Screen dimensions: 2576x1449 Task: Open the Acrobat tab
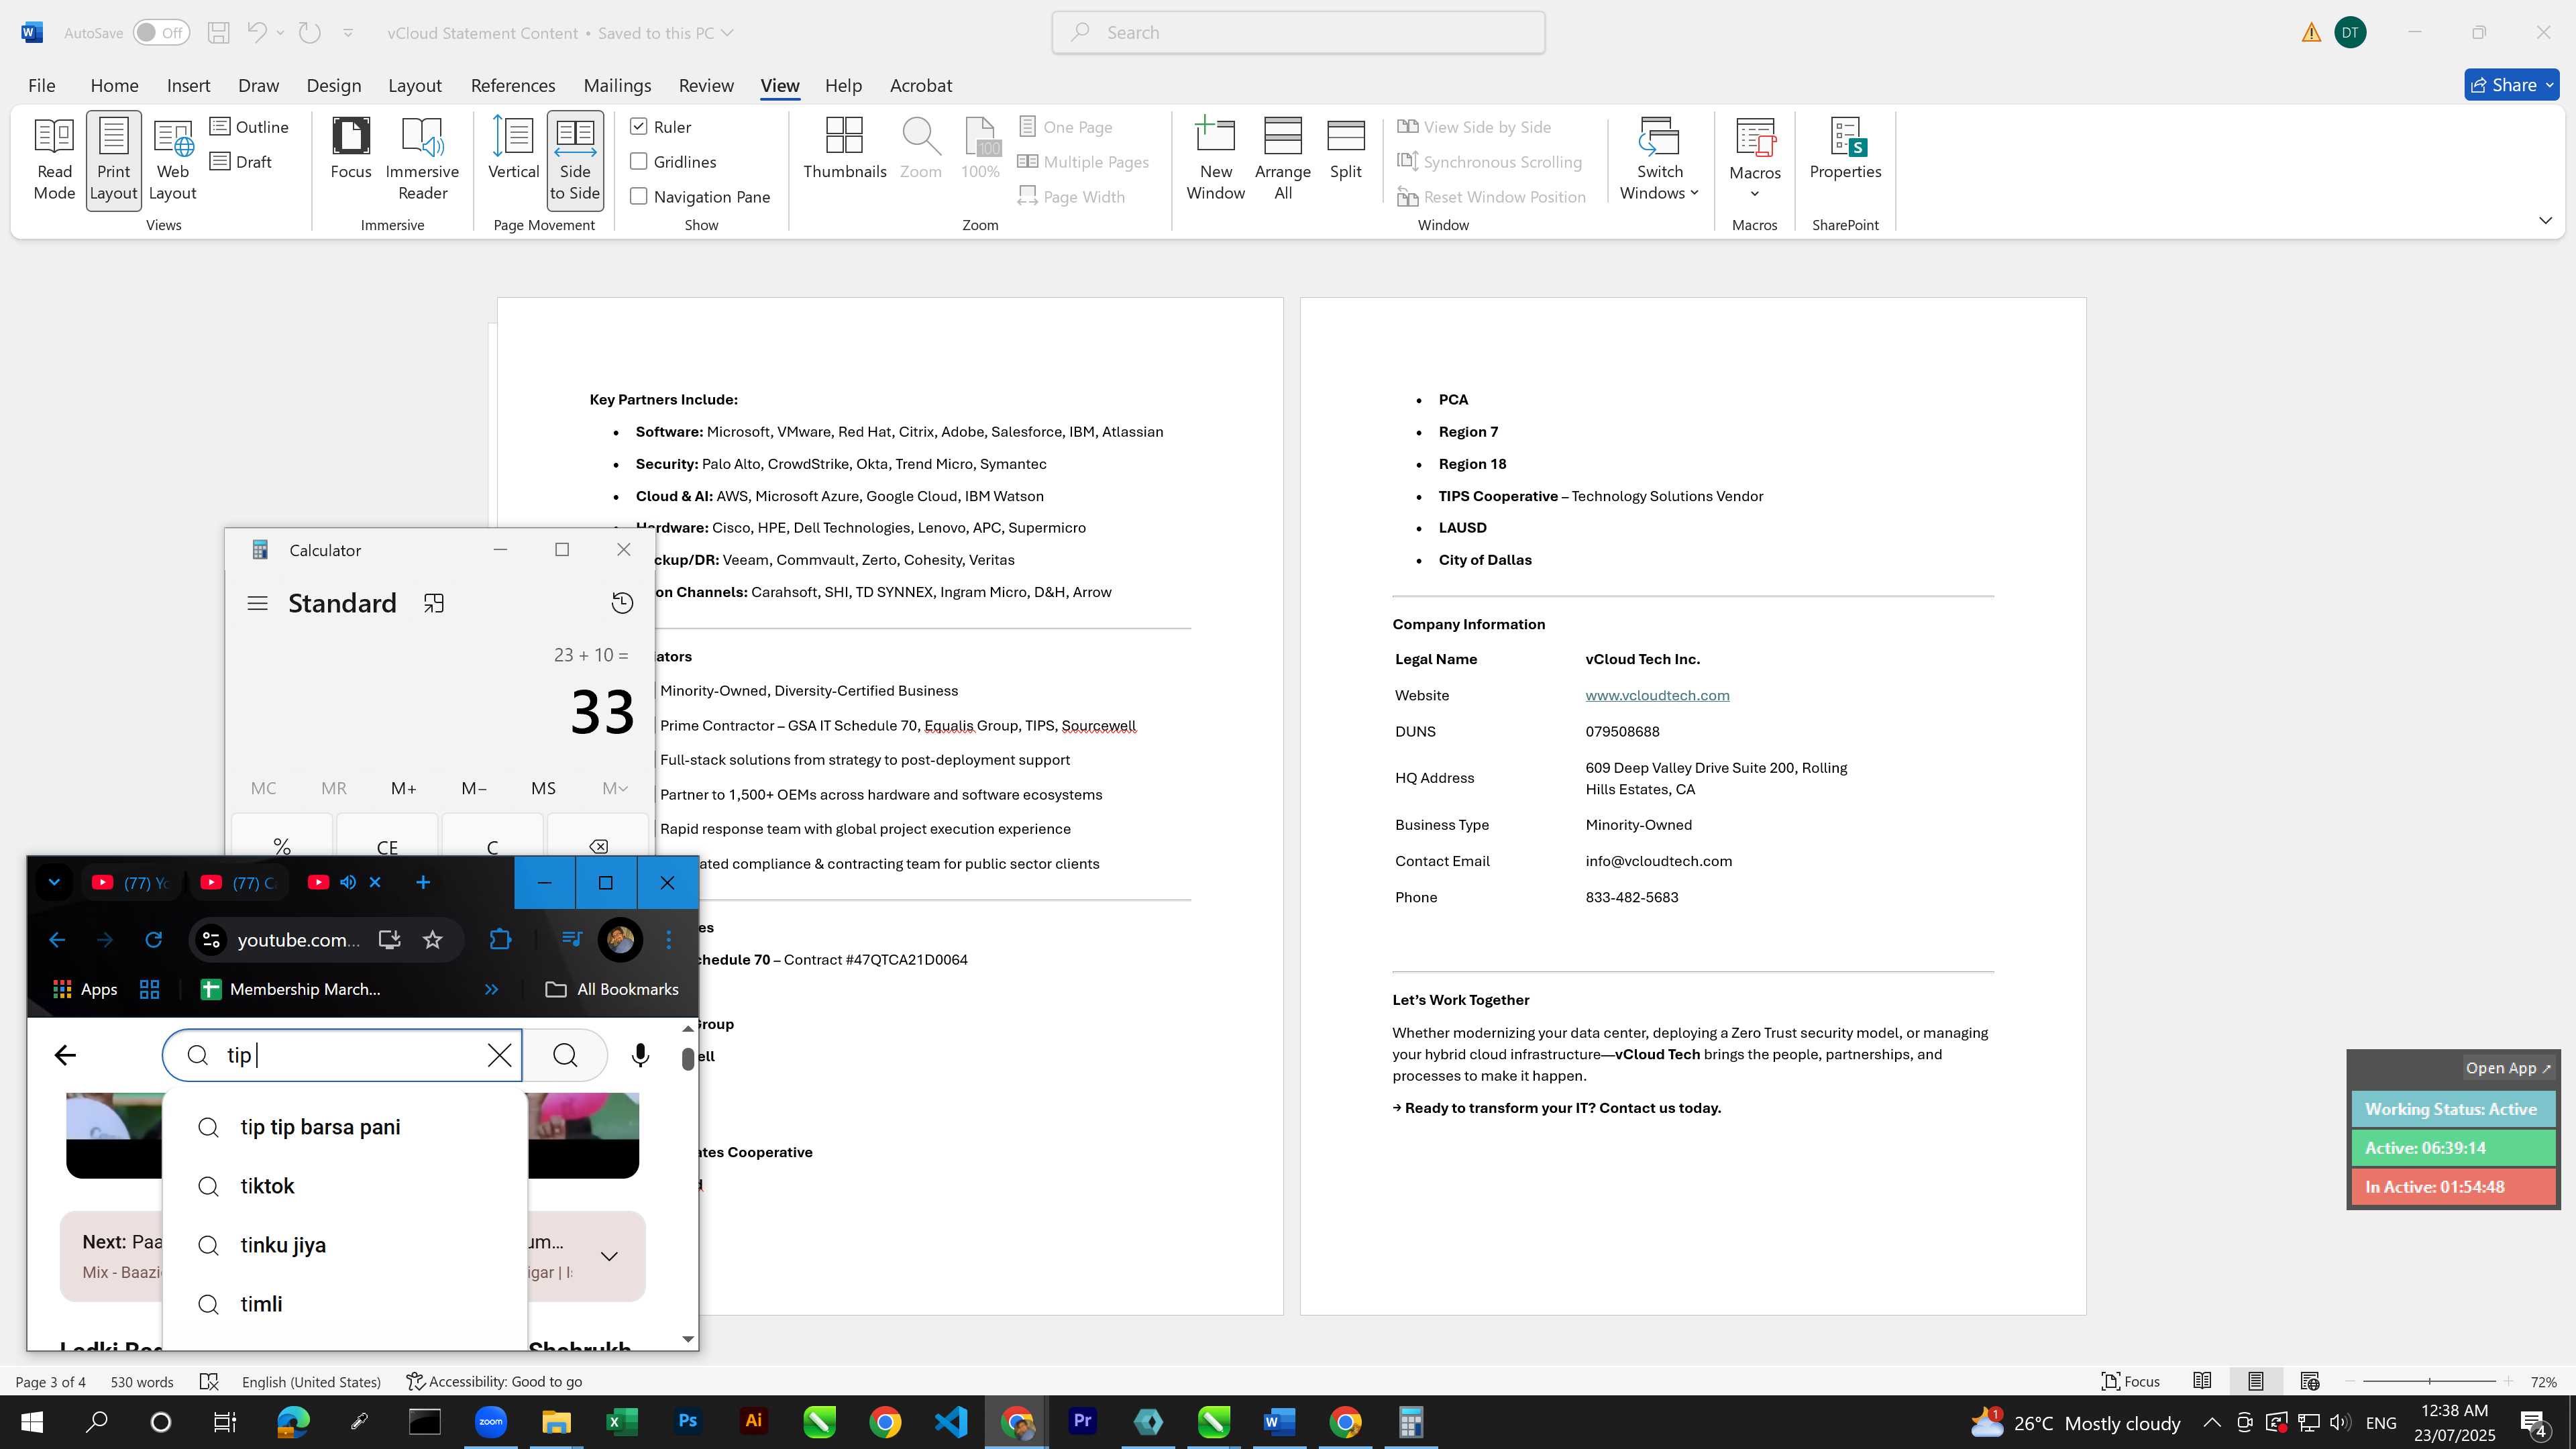click(x=920, y=85)
